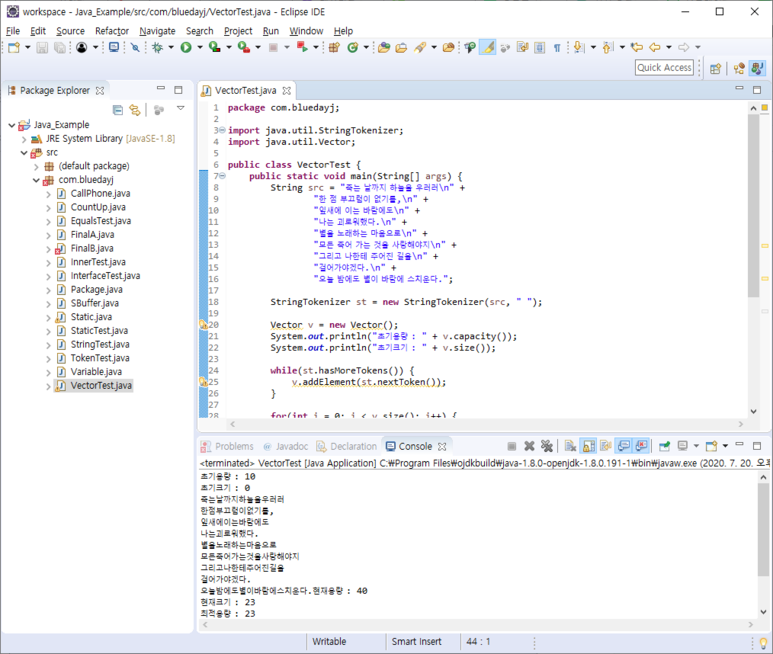Click the Open Type icon

tap(384, 47)
